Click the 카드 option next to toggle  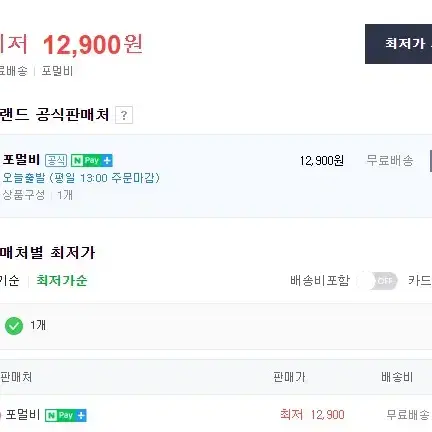[420, 281]
